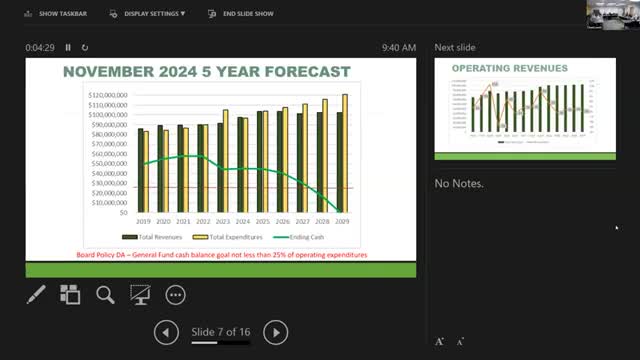Select the video call camera thumbnail
The height and width of the screenshot is (360, 640).
613,15
